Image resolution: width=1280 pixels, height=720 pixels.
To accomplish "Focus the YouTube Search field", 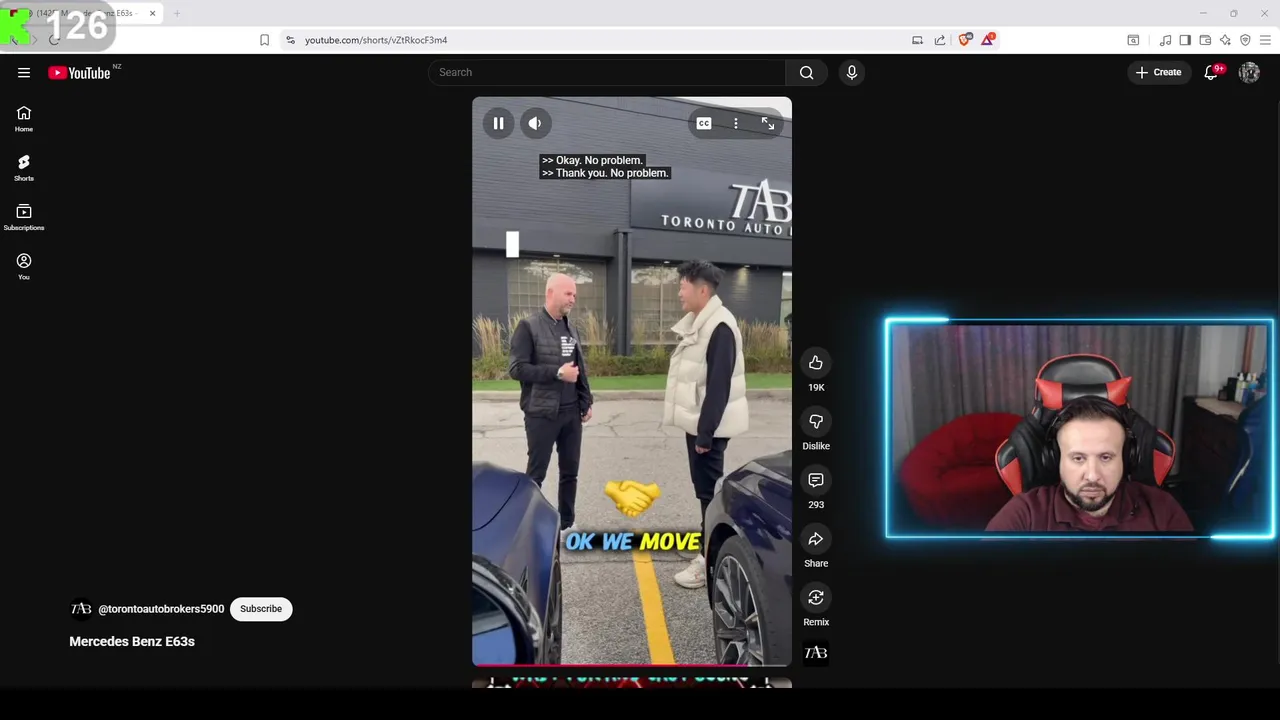I will tap(607, 72).
